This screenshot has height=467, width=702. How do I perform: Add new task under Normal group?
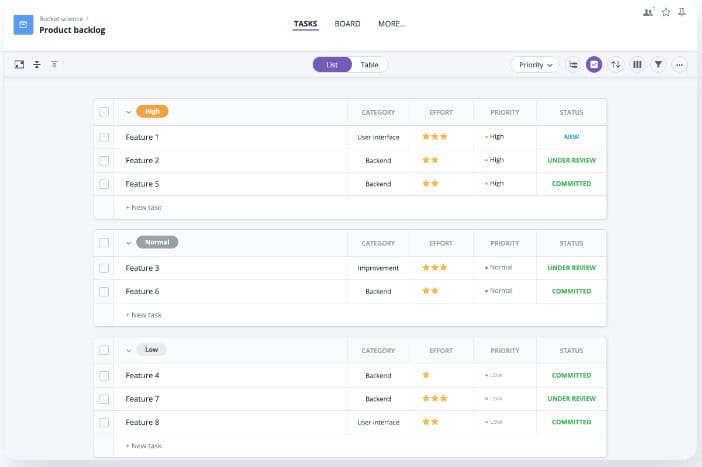point(144,315)
